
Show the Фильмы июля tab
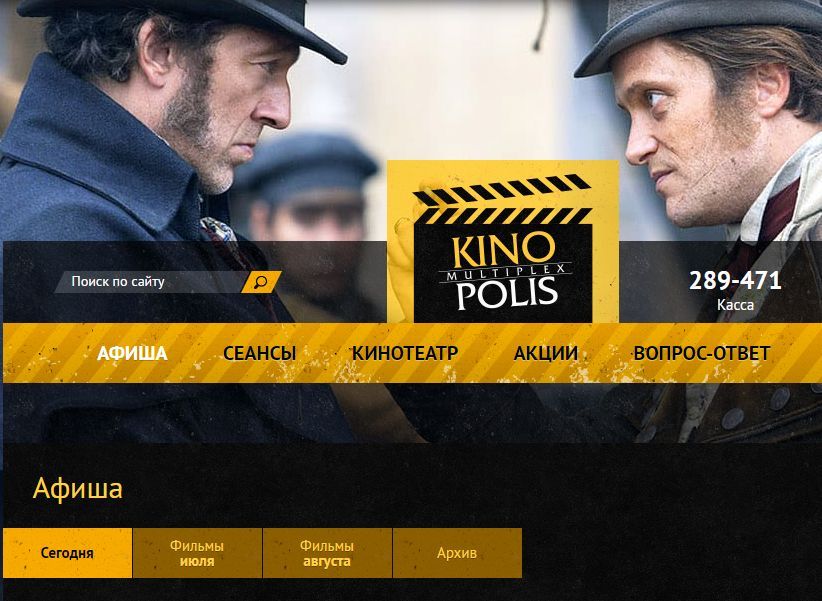(197, 553)
